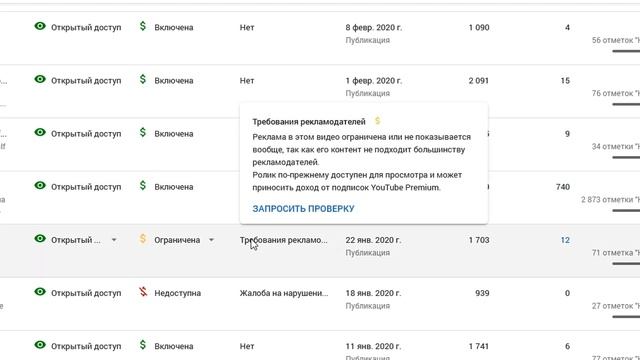Screen dimensions: 640x360
Task: Click green dollar icon for 11 янв. video
Action: 142,345
